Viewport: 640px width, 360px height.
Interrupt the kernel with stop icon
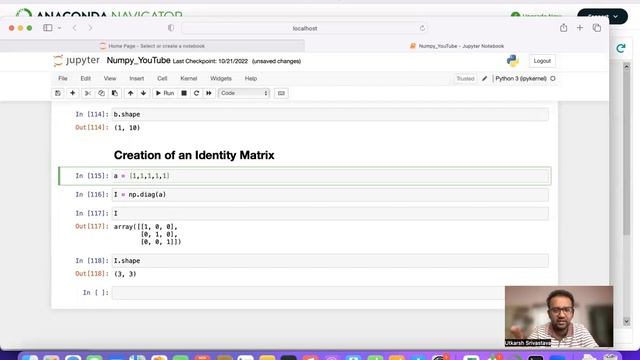coord(184,93)
